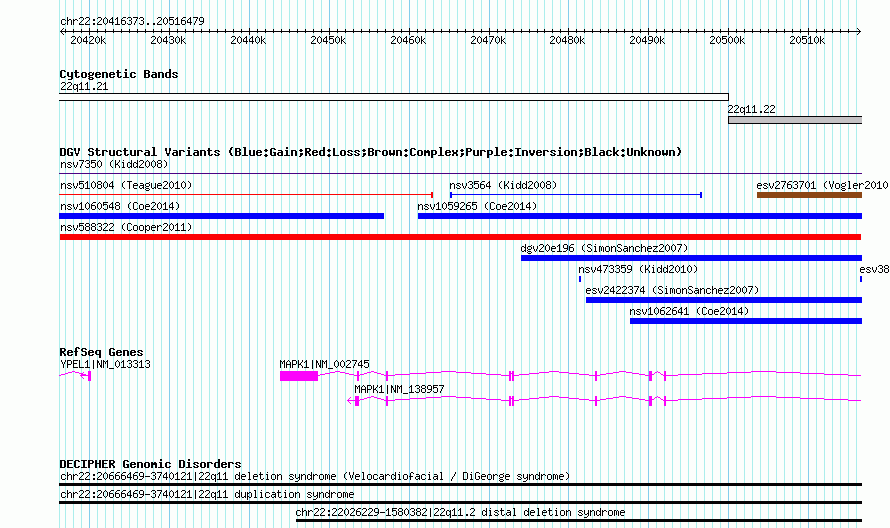Click the blue nsv1060548 (Coe2014) bar
Image resolution: width=890 pixels, height=528 pixels.
221,216
